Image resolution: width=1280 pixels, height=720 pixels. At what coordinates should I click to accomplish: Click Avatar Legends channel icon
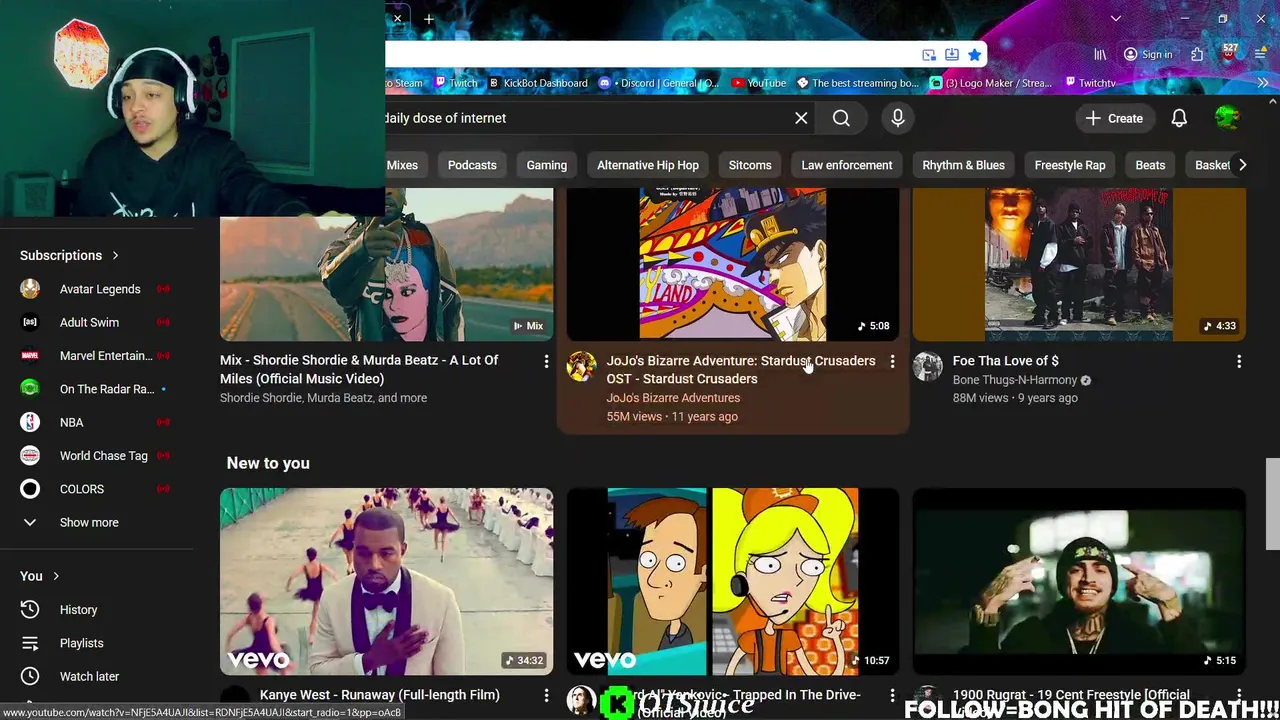pyautogui.click(x=30, y=289)
